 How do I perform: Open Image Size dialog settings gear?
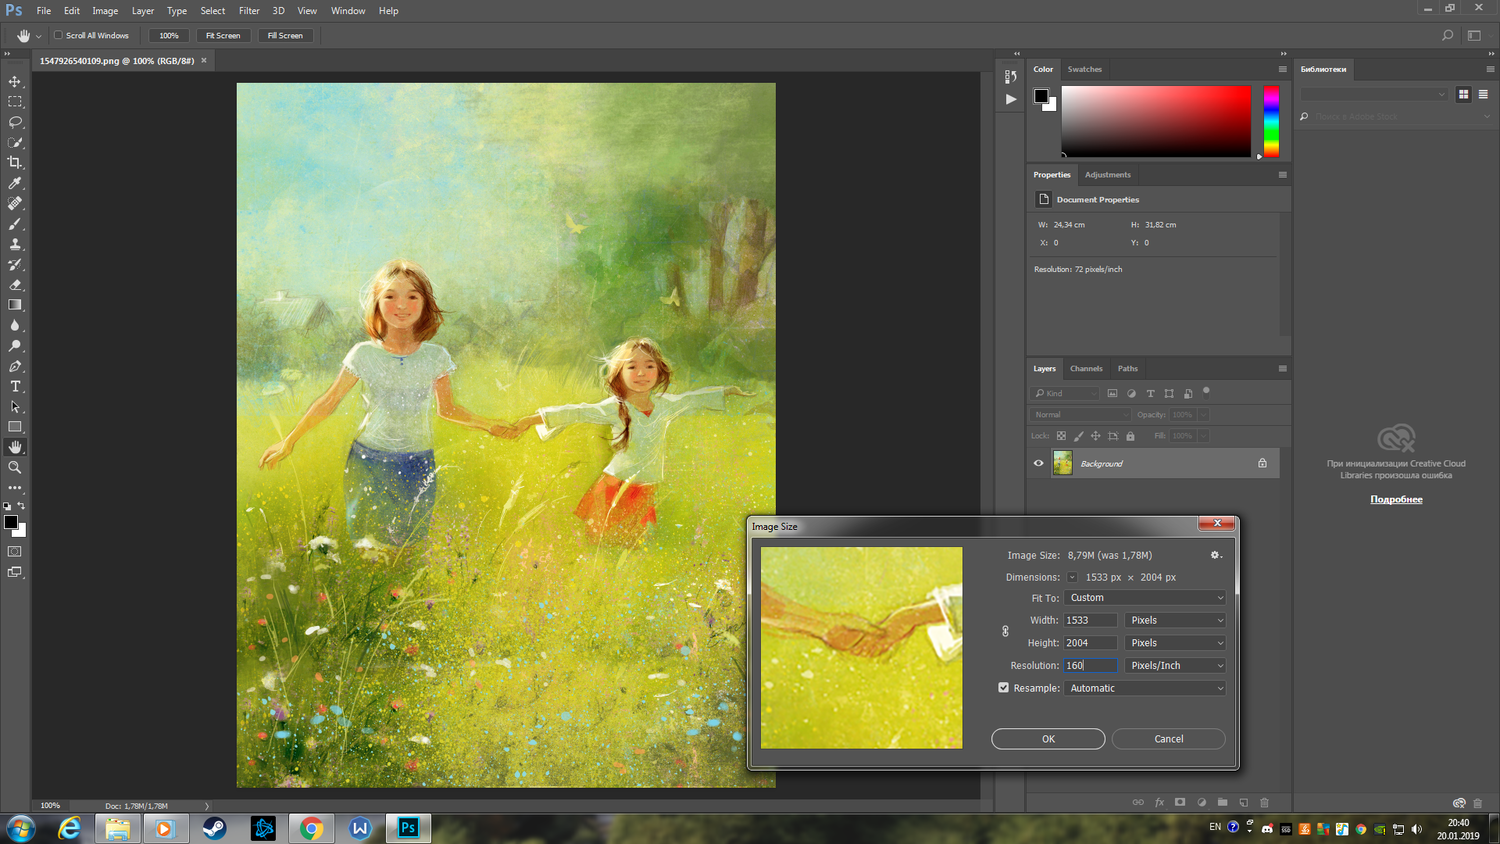coord(1216,555)
